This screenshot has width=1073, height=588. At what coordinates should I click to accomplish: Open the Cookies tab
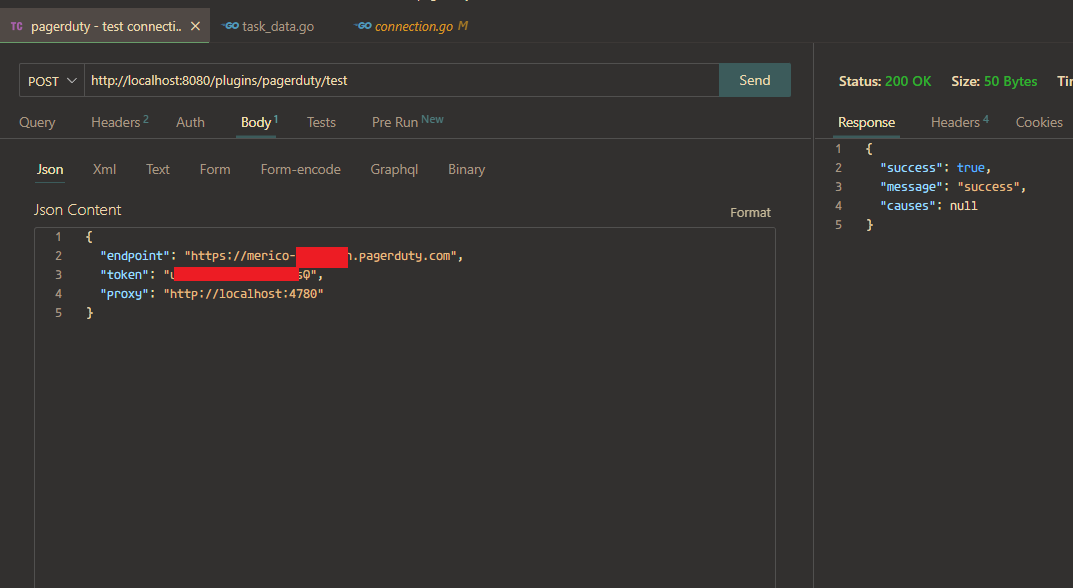click(x=1039, y=122)
